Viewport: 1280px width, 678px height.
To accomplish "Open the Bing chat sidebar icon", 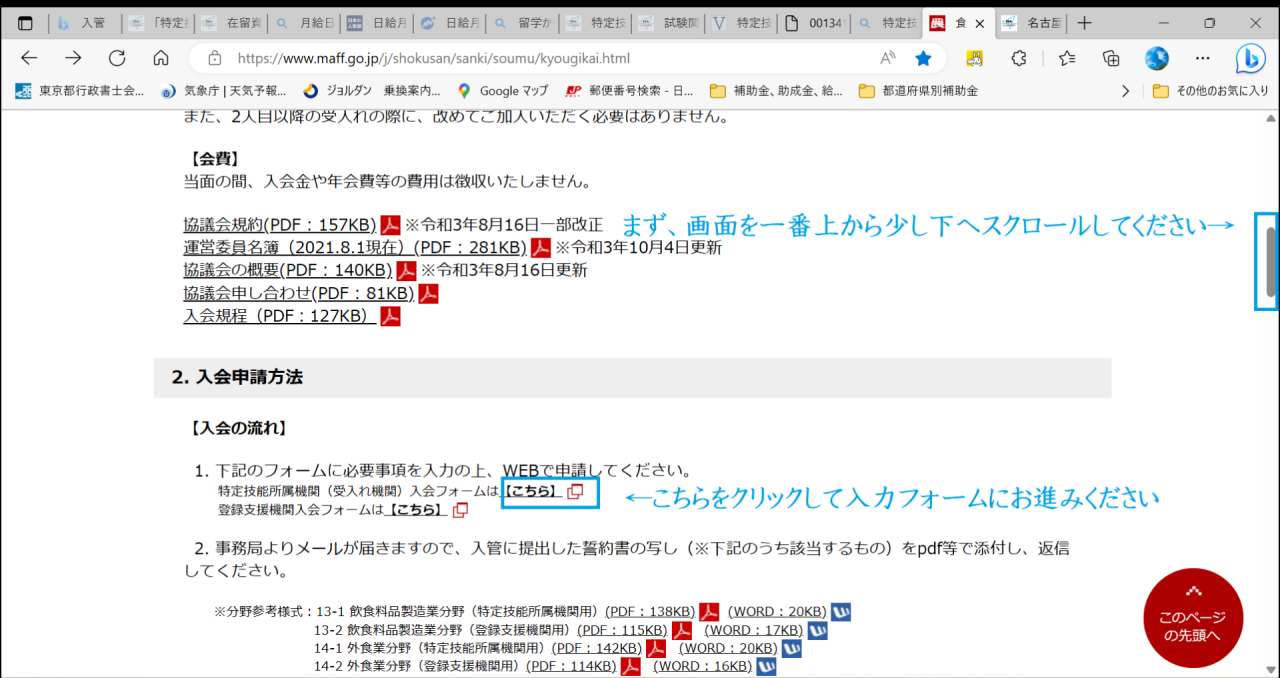I will point(1249,59).
